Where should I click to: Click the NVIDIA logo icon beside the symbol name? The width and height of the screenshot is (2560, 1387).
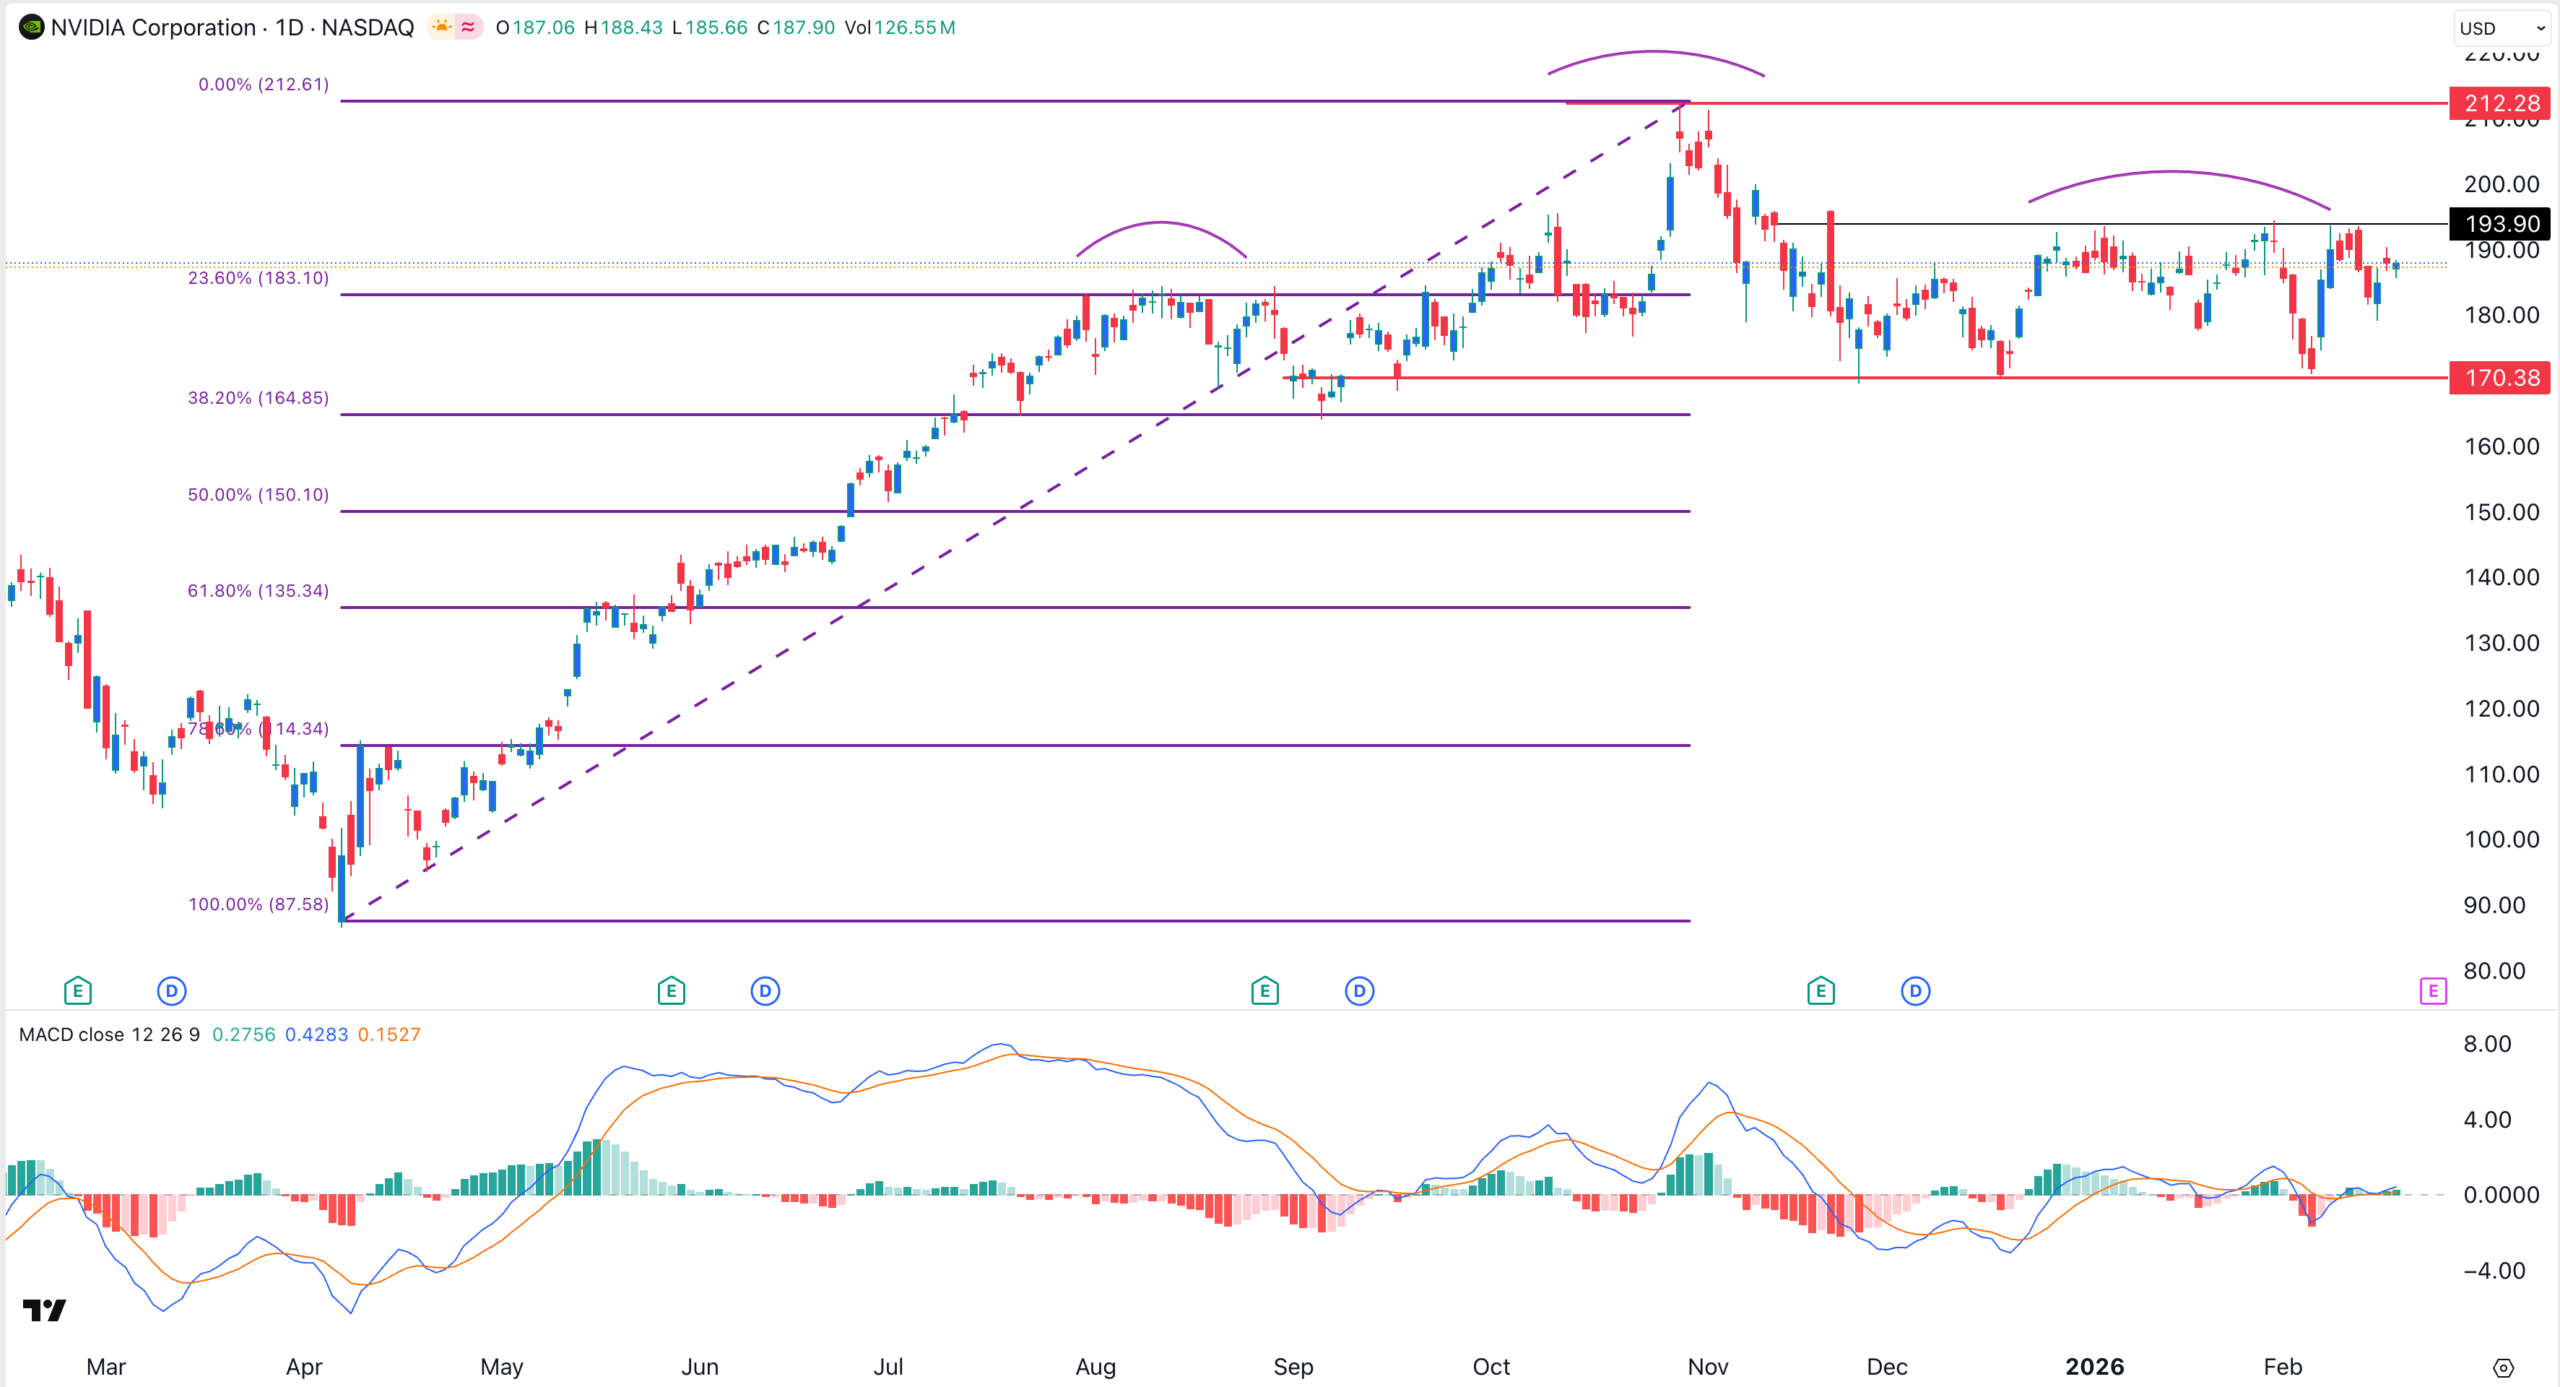31,27
